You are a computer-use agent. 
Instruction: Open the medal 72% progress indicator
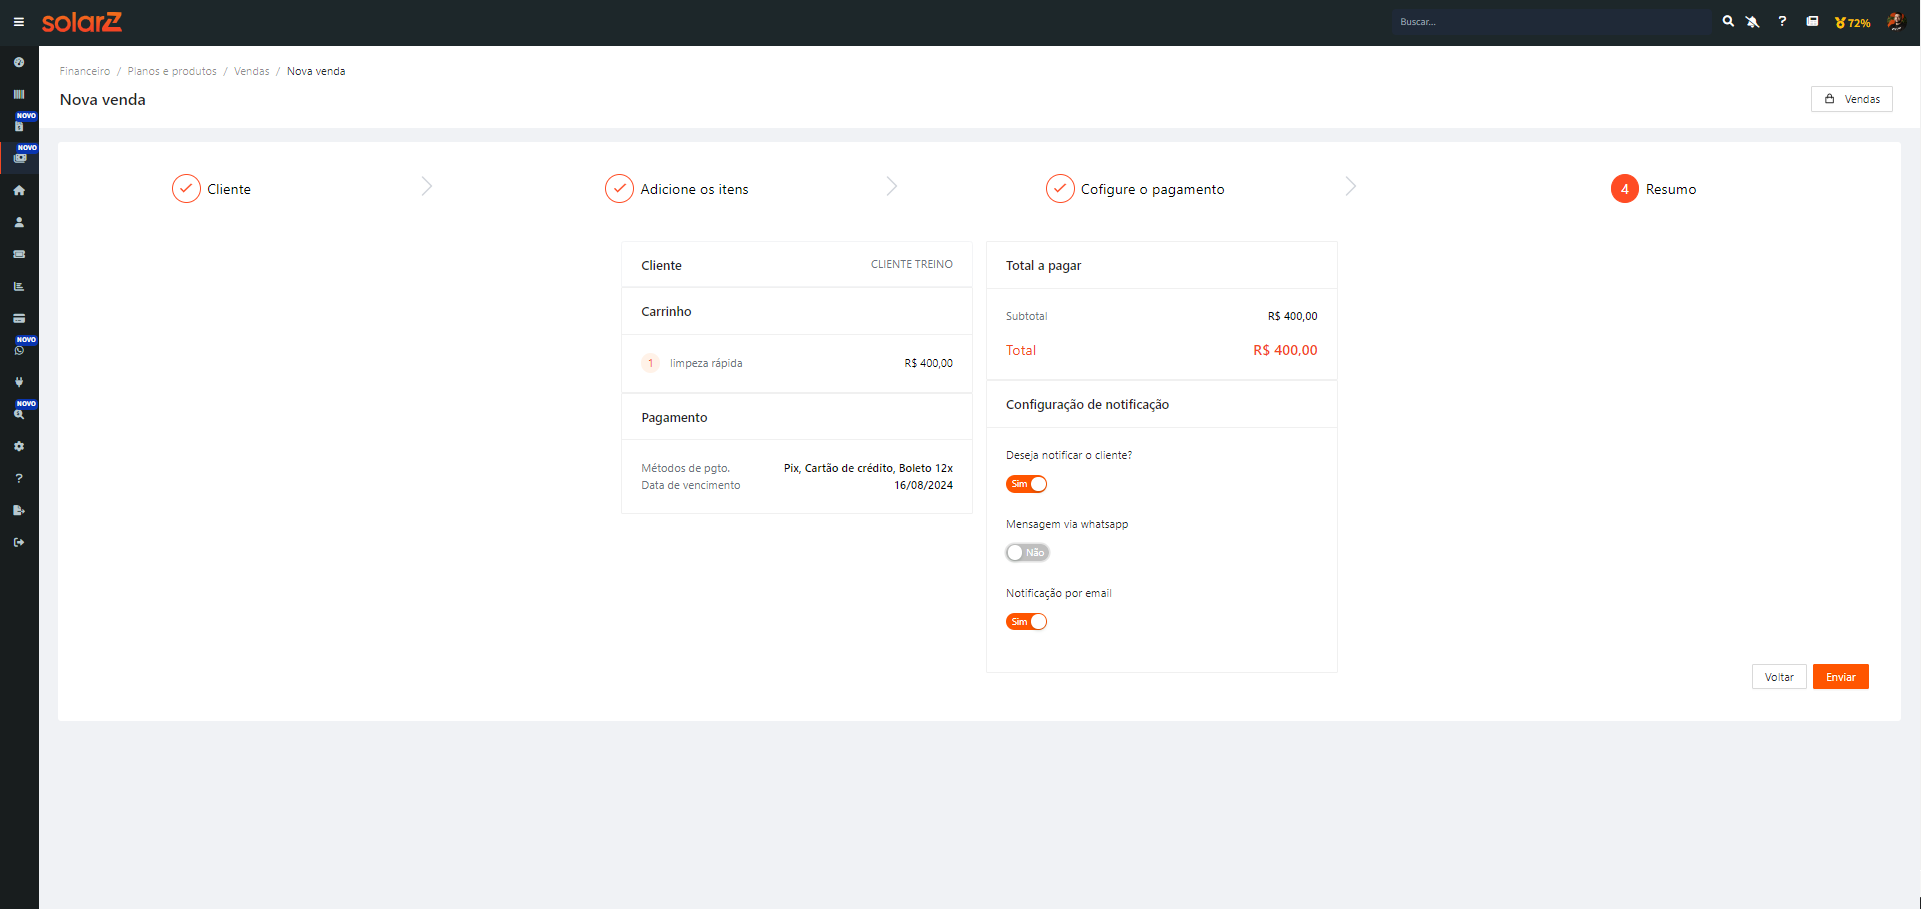tap(1852, 22)
